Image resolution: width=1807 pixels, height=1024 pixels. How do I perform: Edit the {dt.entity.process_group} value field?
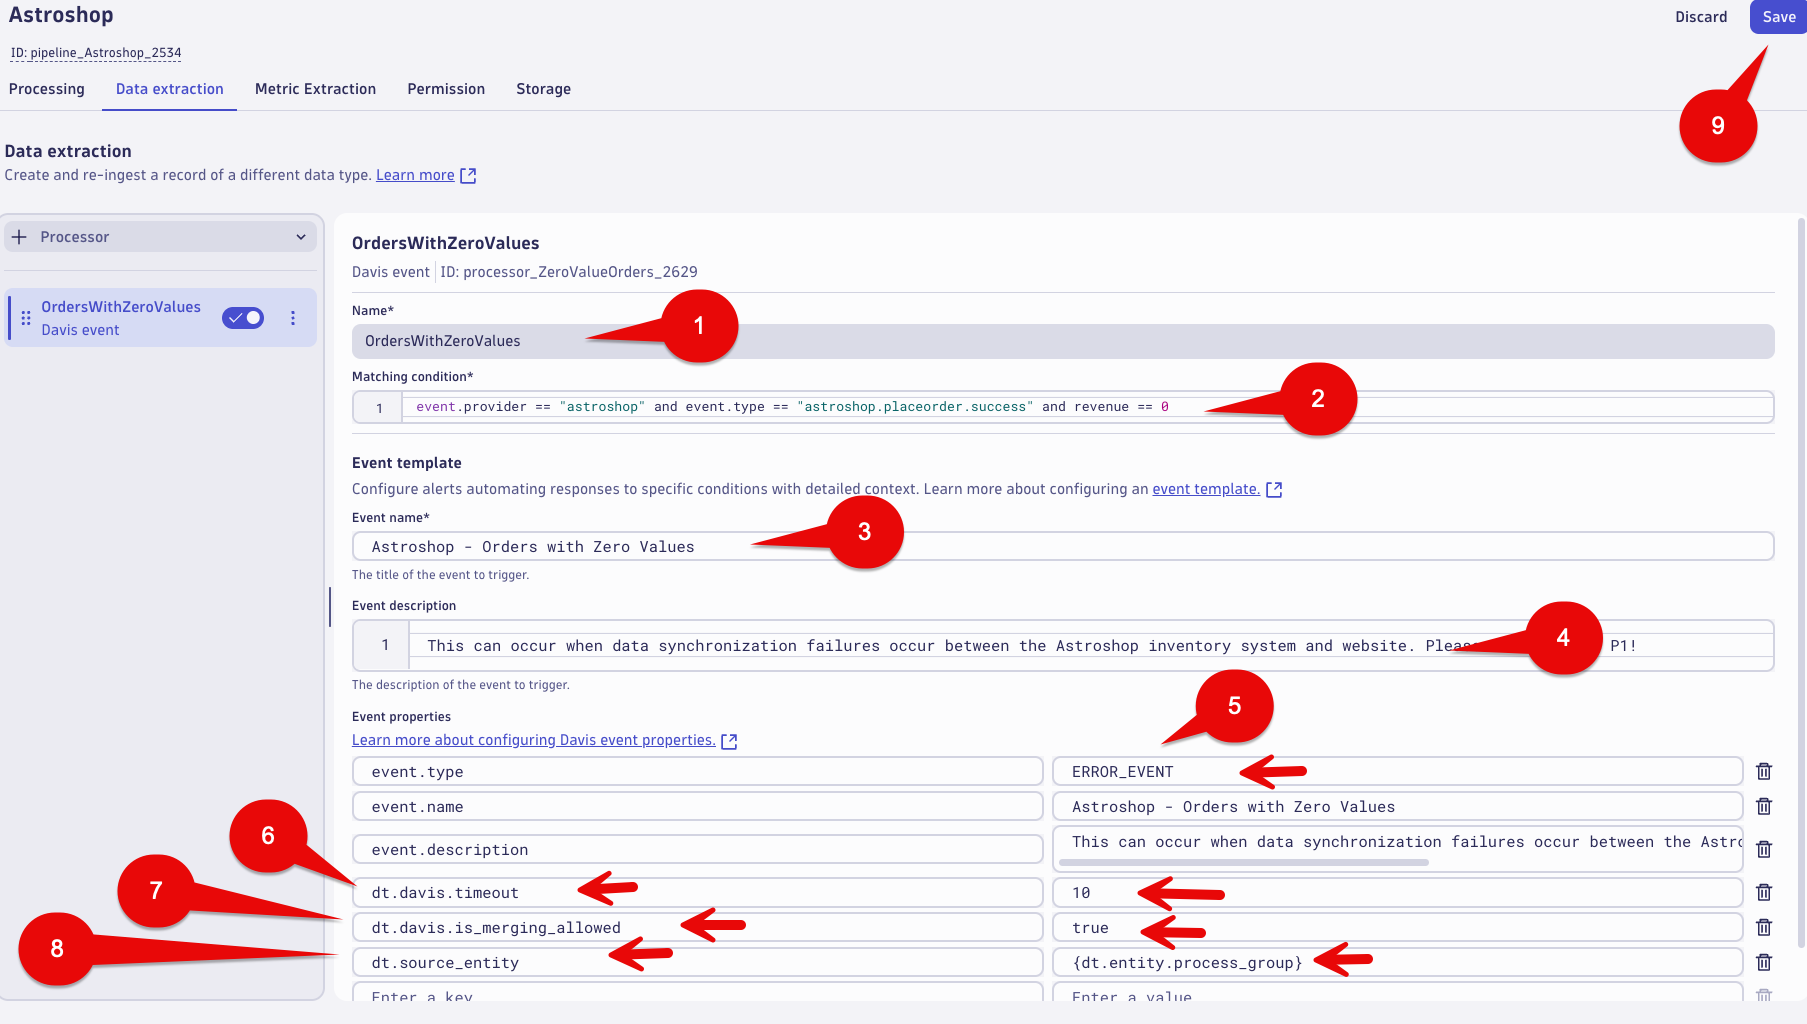pyautogui.click(x=1398, y=962)
